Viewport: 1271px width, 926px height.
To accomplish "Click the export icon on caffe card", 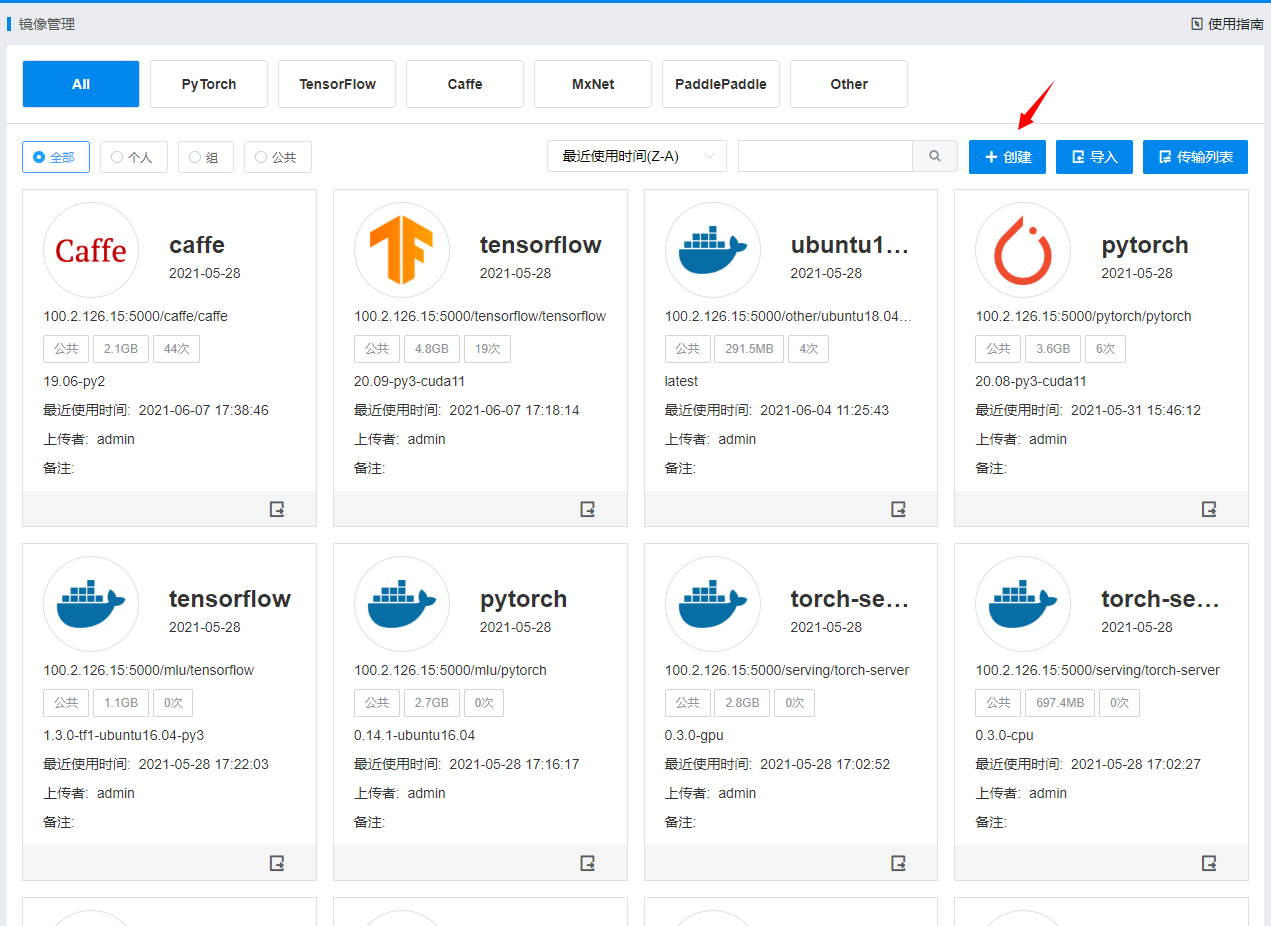I will tap(277, 509).
